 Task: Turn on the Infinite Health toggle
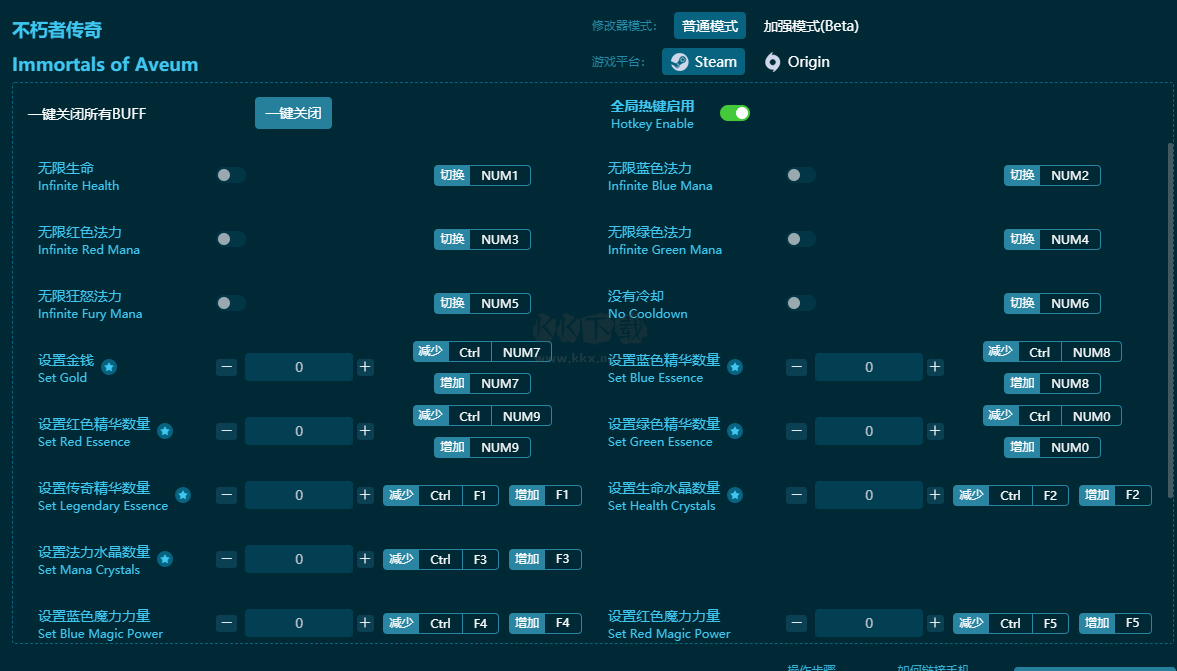click(x=231, y=176)
